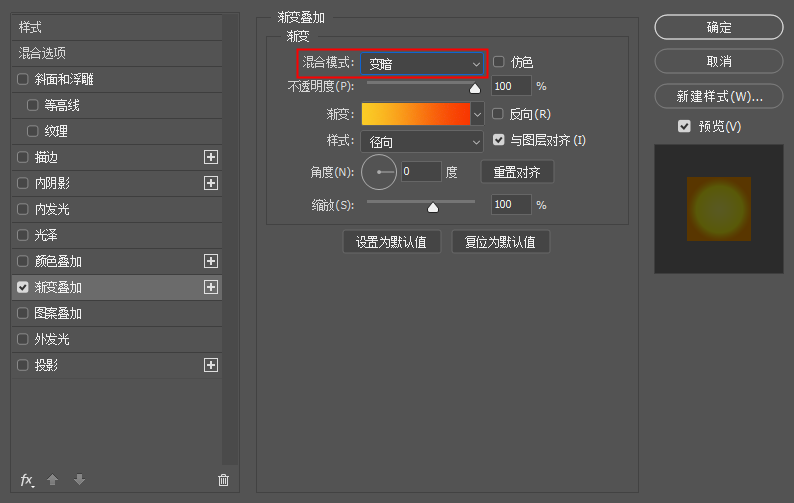Click plus icon beside 渐变叠加
The height and width of the screenshot is (503, 794).
211,287
